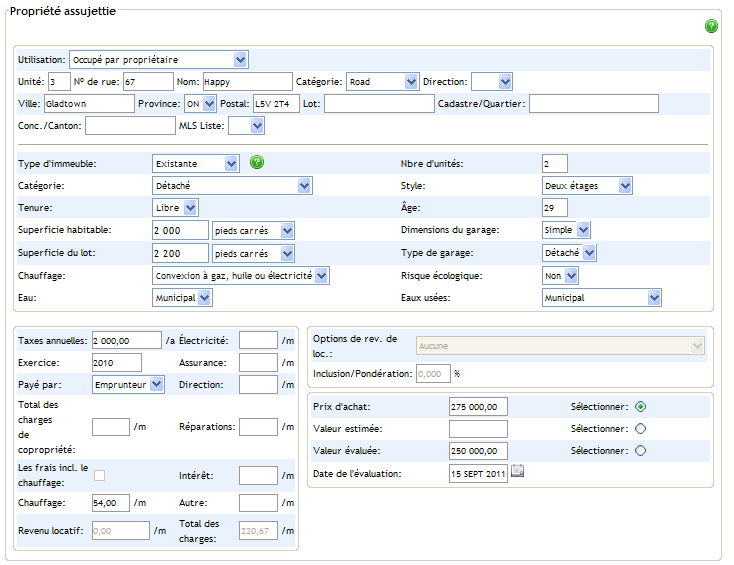Click the Intérêt amount field
The height and width of the screenshot is (565, 734).
(258, 476)
